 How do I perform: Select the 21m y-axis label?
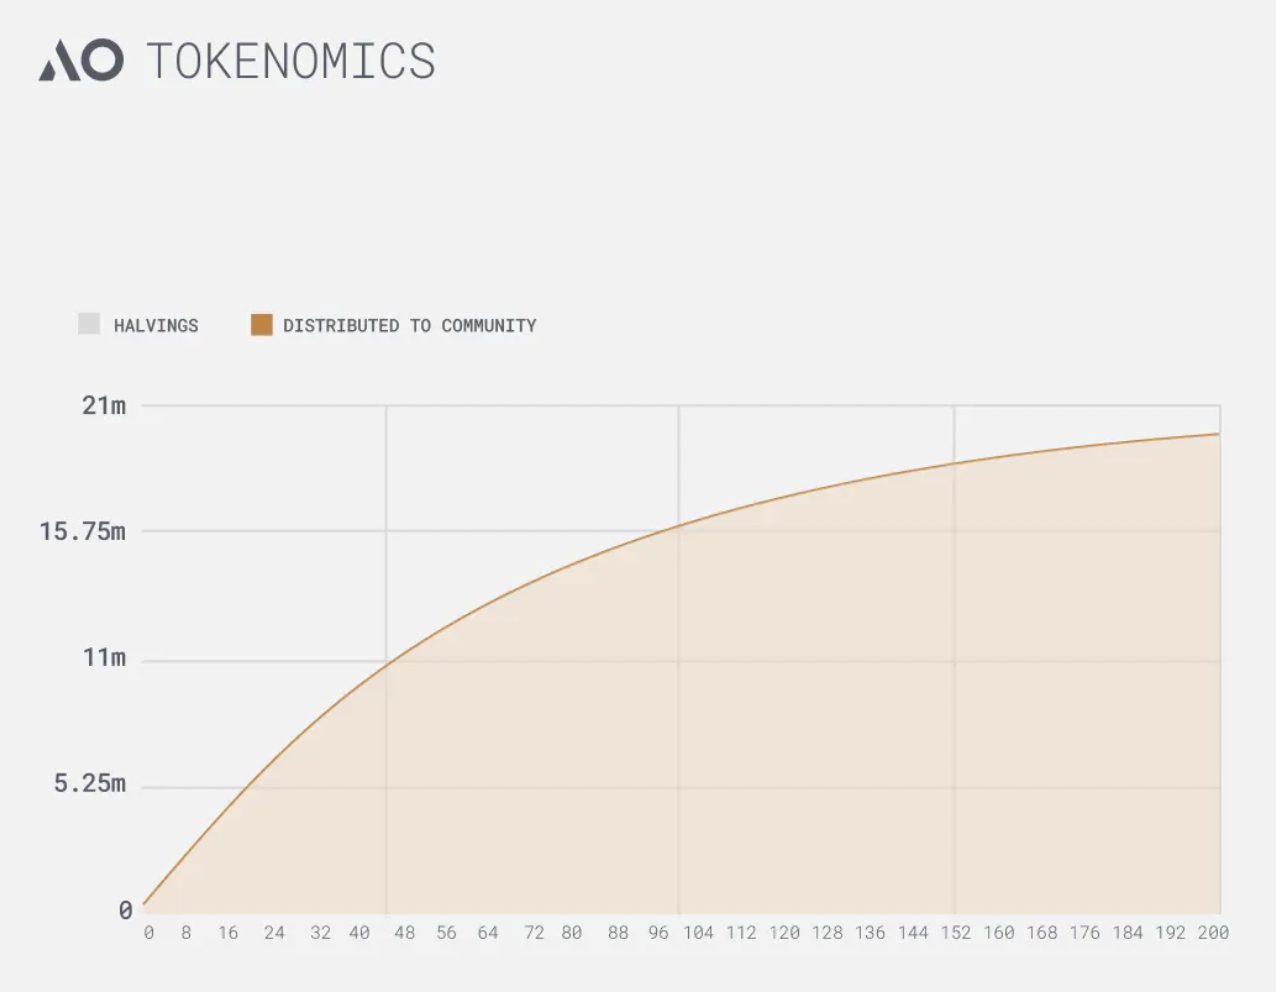pos(104,406)
